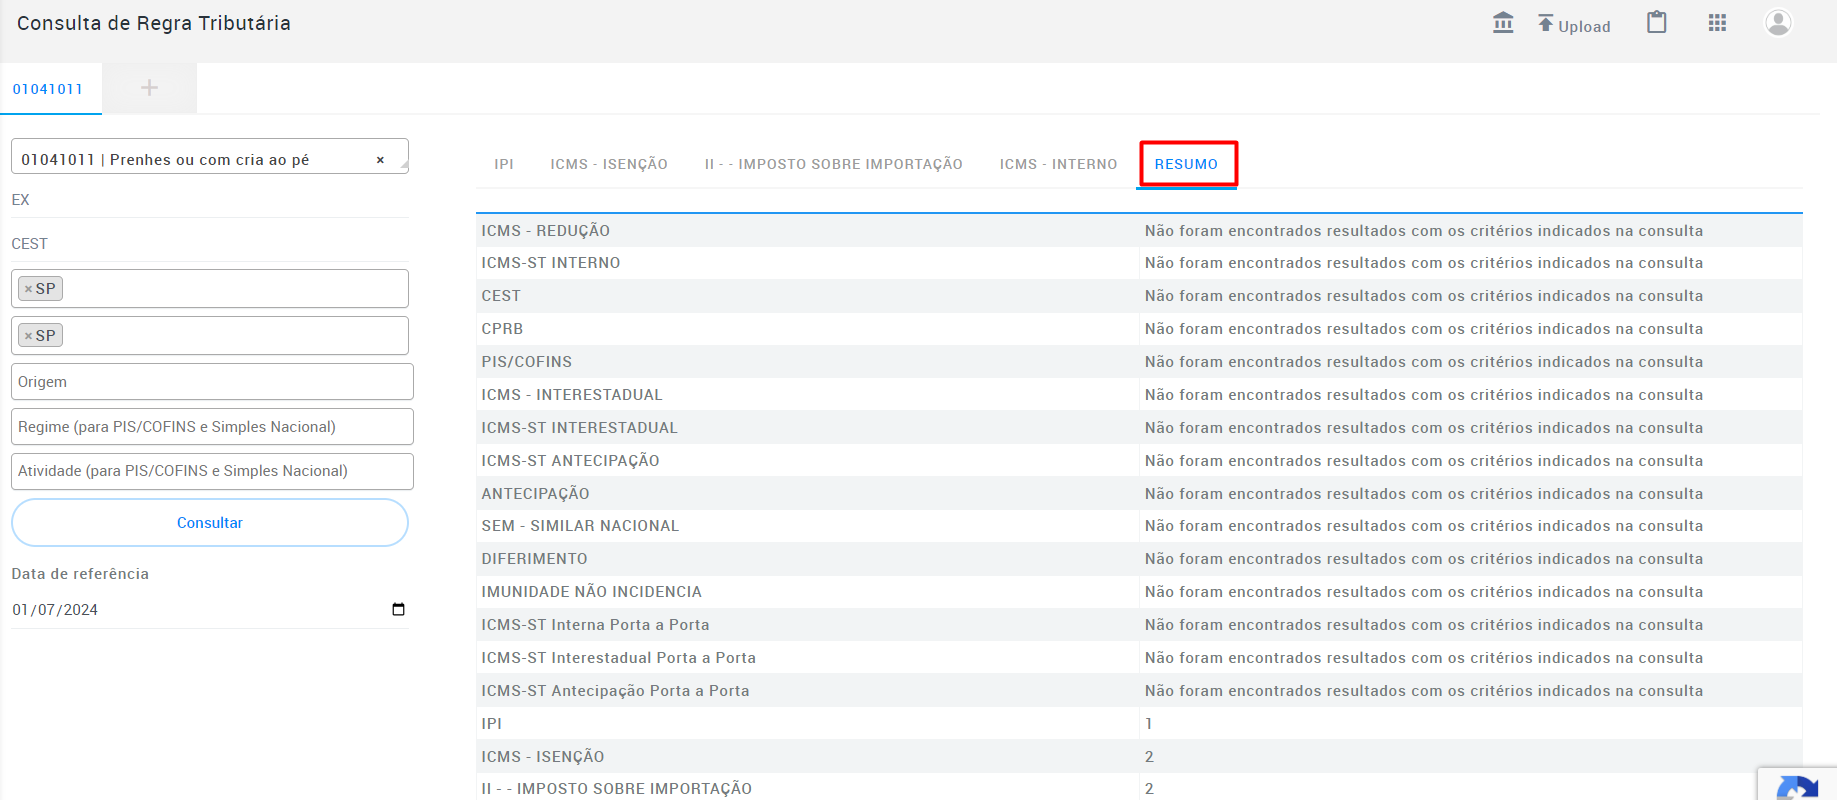Switch to ICMS - ISENÇÃO tab
Image resolution: width=1837 pixels, height=800 pixels.
(x=609, y=164)
